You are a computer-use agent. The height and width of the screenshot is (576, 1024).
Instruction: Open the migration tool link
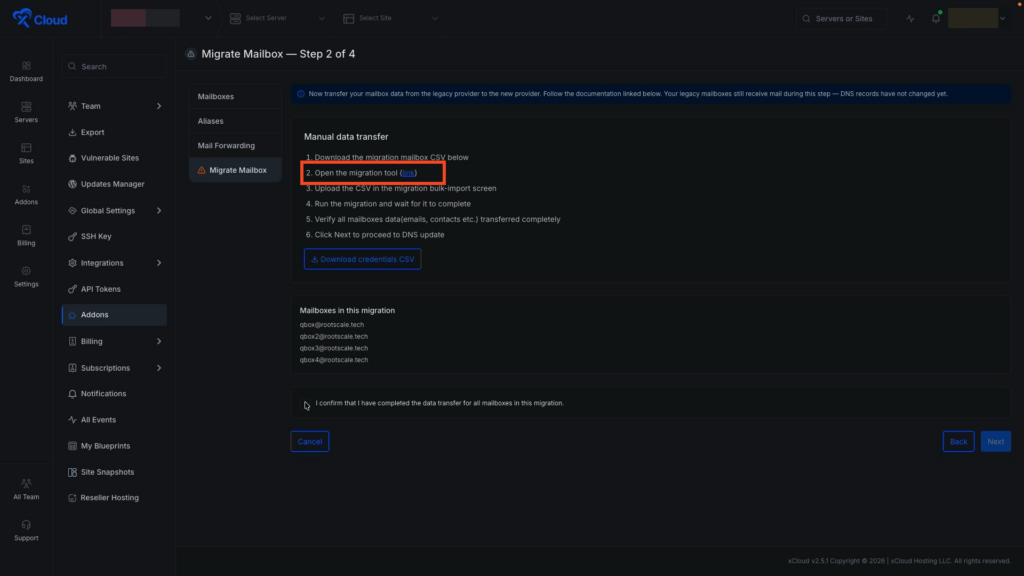(x=408, y=173)
